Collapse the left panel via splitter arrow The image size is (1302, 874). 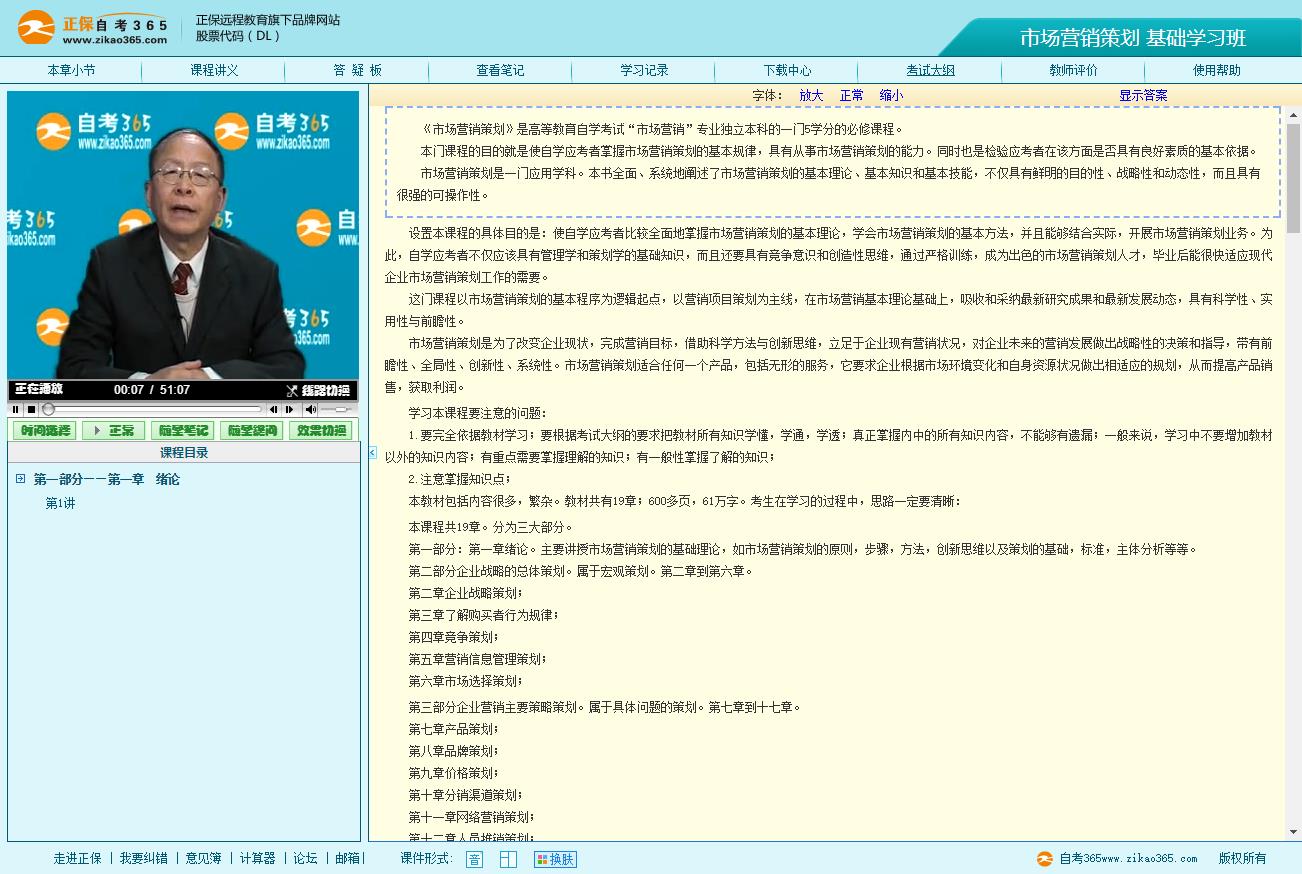372,453
